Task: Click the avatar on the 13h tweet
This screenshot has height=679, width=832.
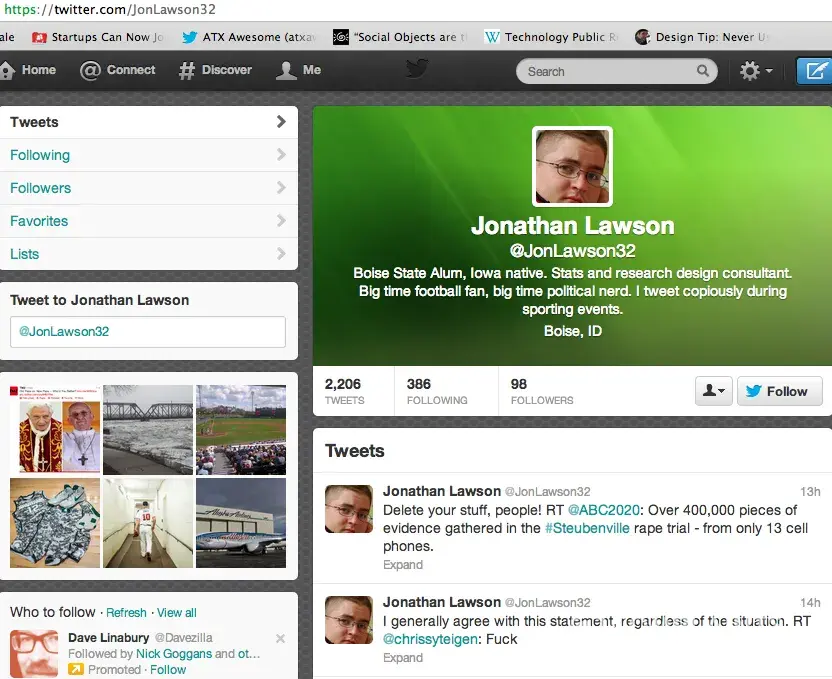Action: pos(349,509)
